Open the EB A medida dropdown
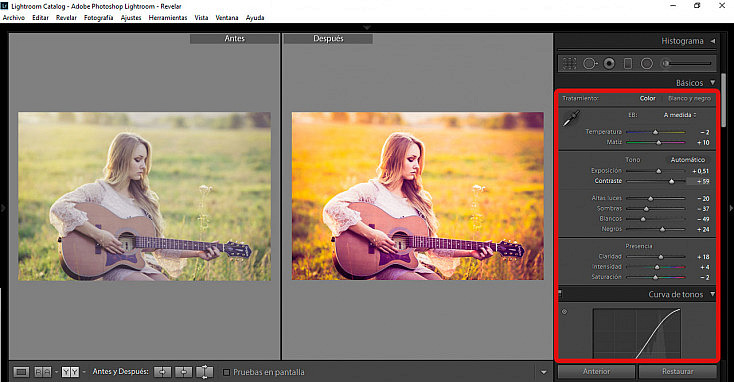 [x=680, y=115]
